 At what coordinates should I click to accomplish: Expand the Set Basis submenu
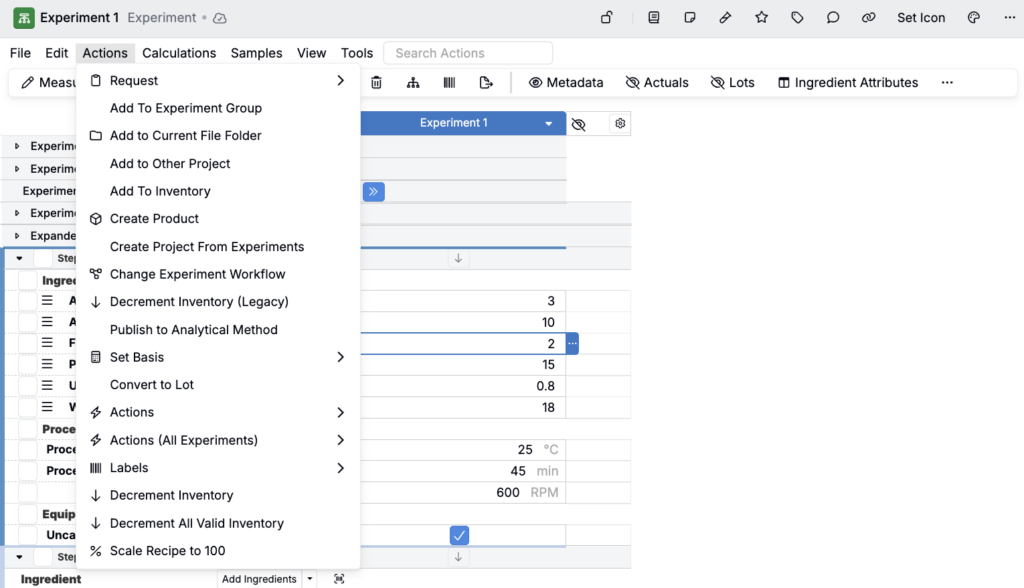coord(340,357)
